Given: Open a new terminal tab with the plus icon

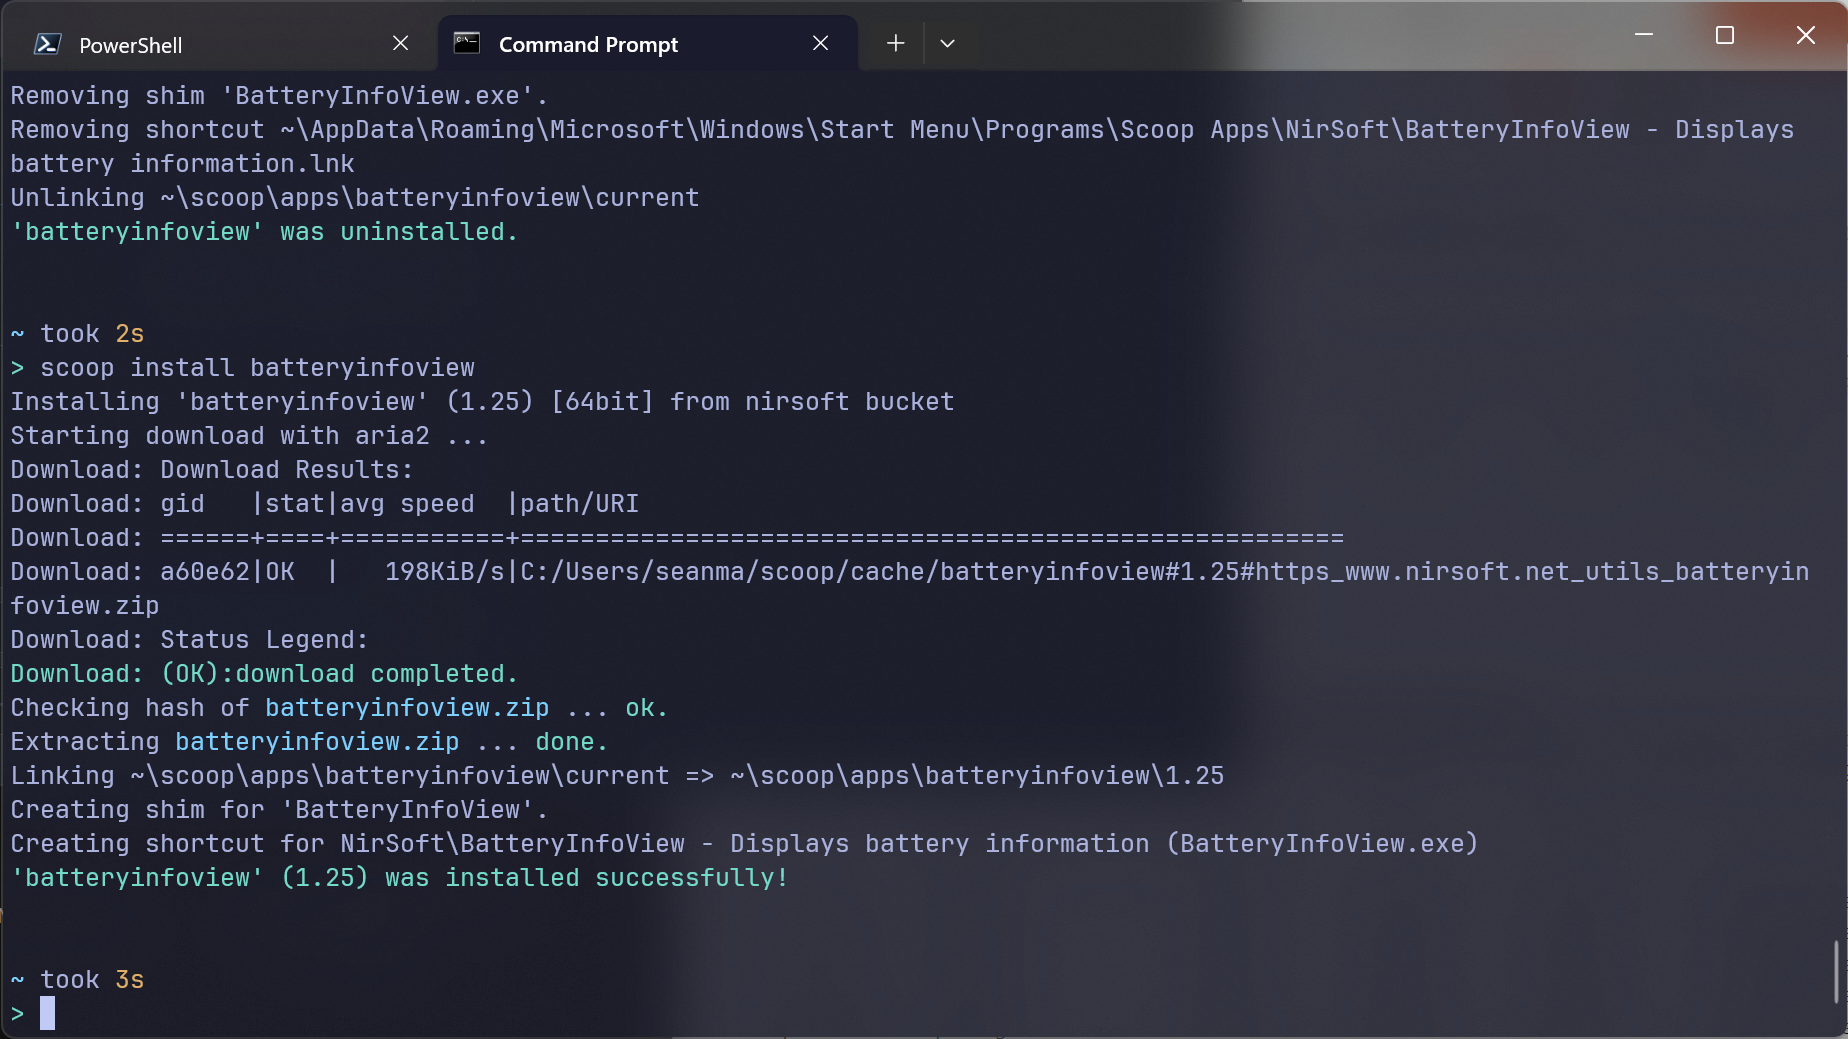Looking at the screenshot, I should 894,43.
